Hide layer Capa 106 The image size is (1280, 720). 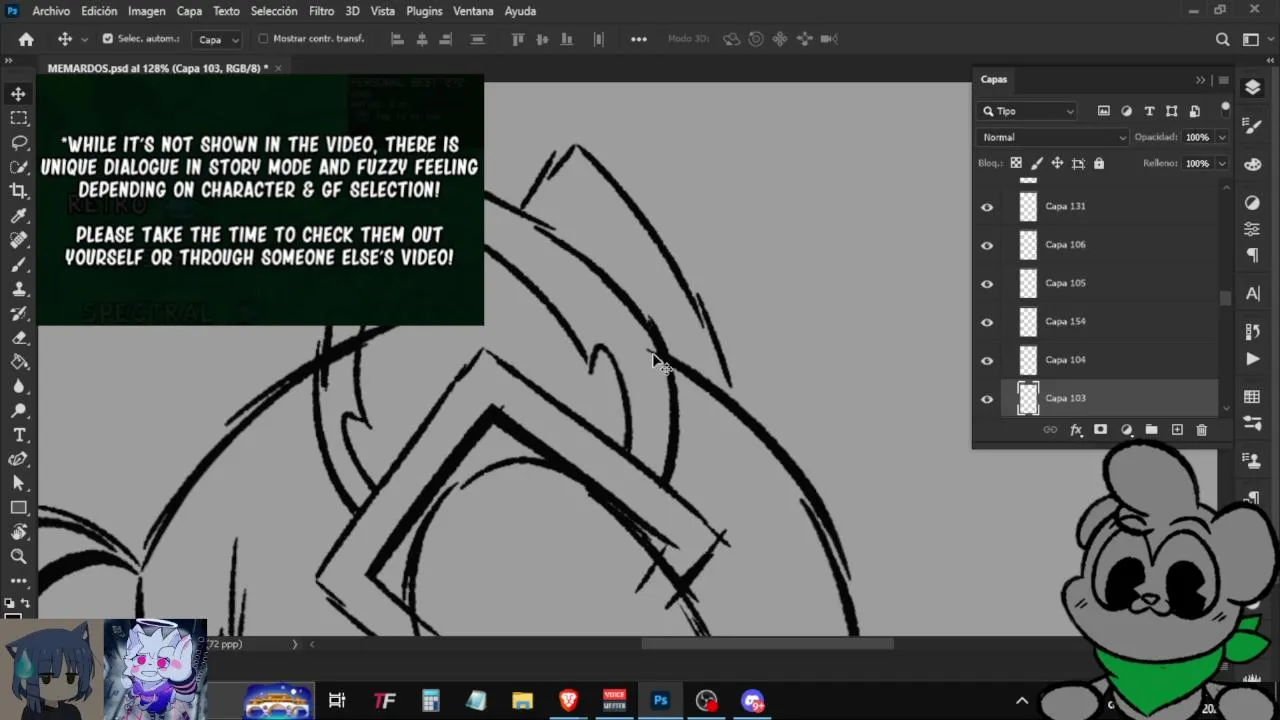(987, 245)
